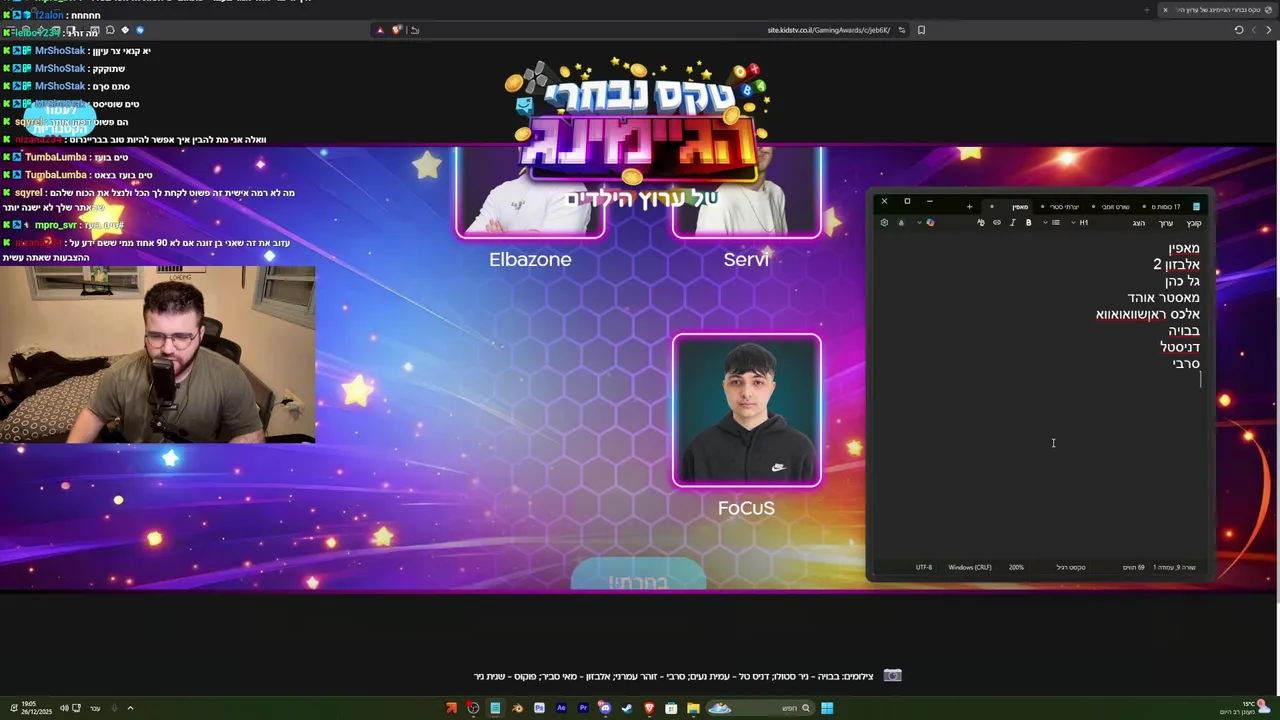The height and width of the screenshot is (720, 1280).
Task: Open Steam from the taskbar
Action: (627, 708)
